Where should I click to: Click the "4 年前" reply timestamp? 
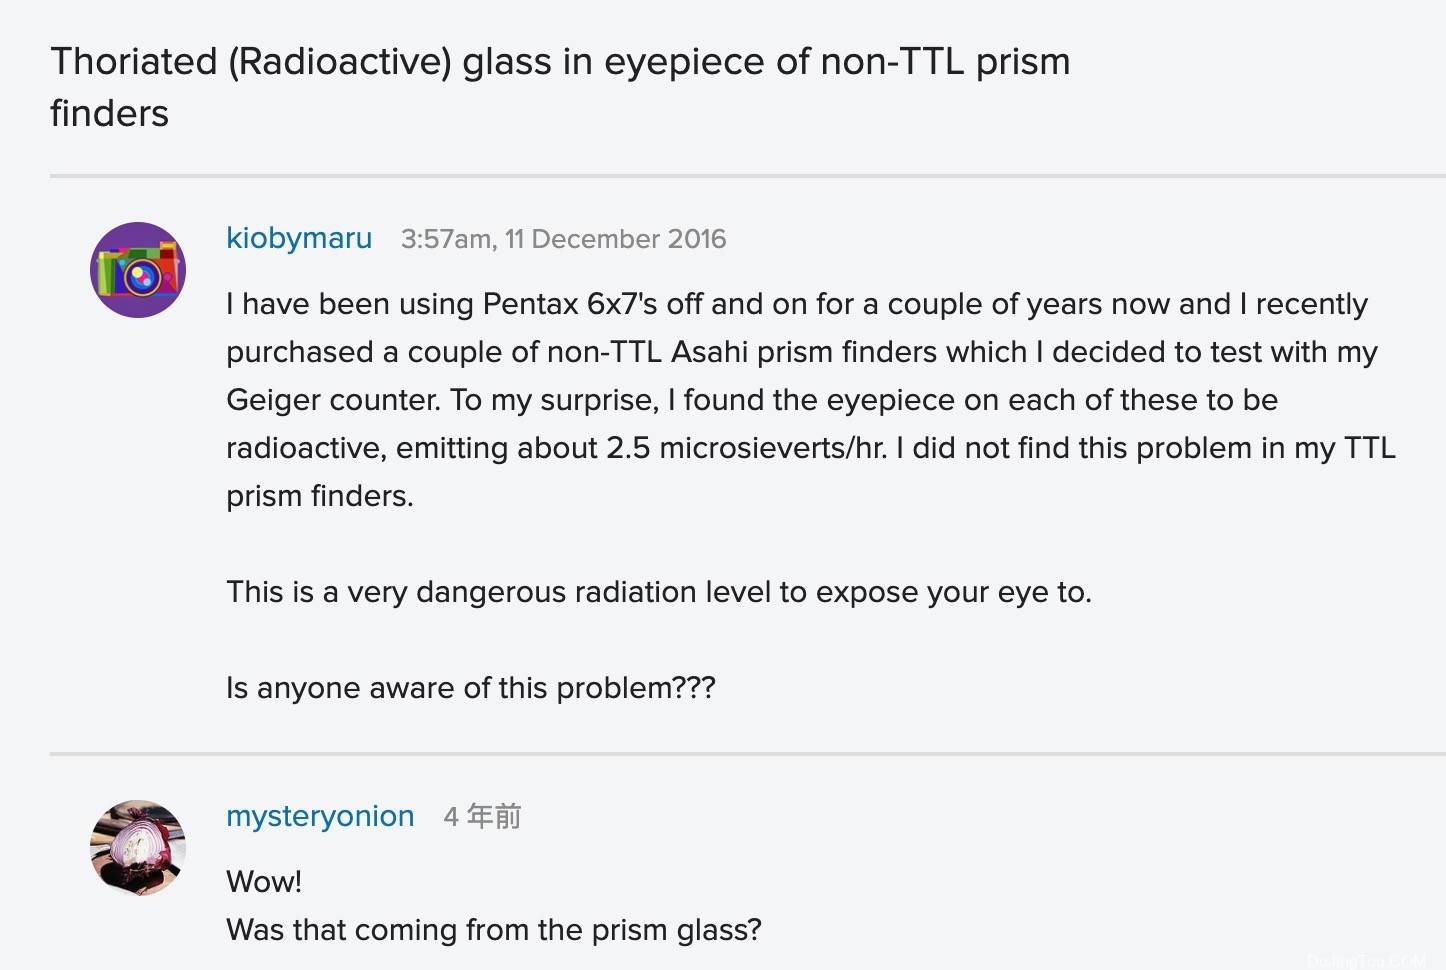pos(482,817)
